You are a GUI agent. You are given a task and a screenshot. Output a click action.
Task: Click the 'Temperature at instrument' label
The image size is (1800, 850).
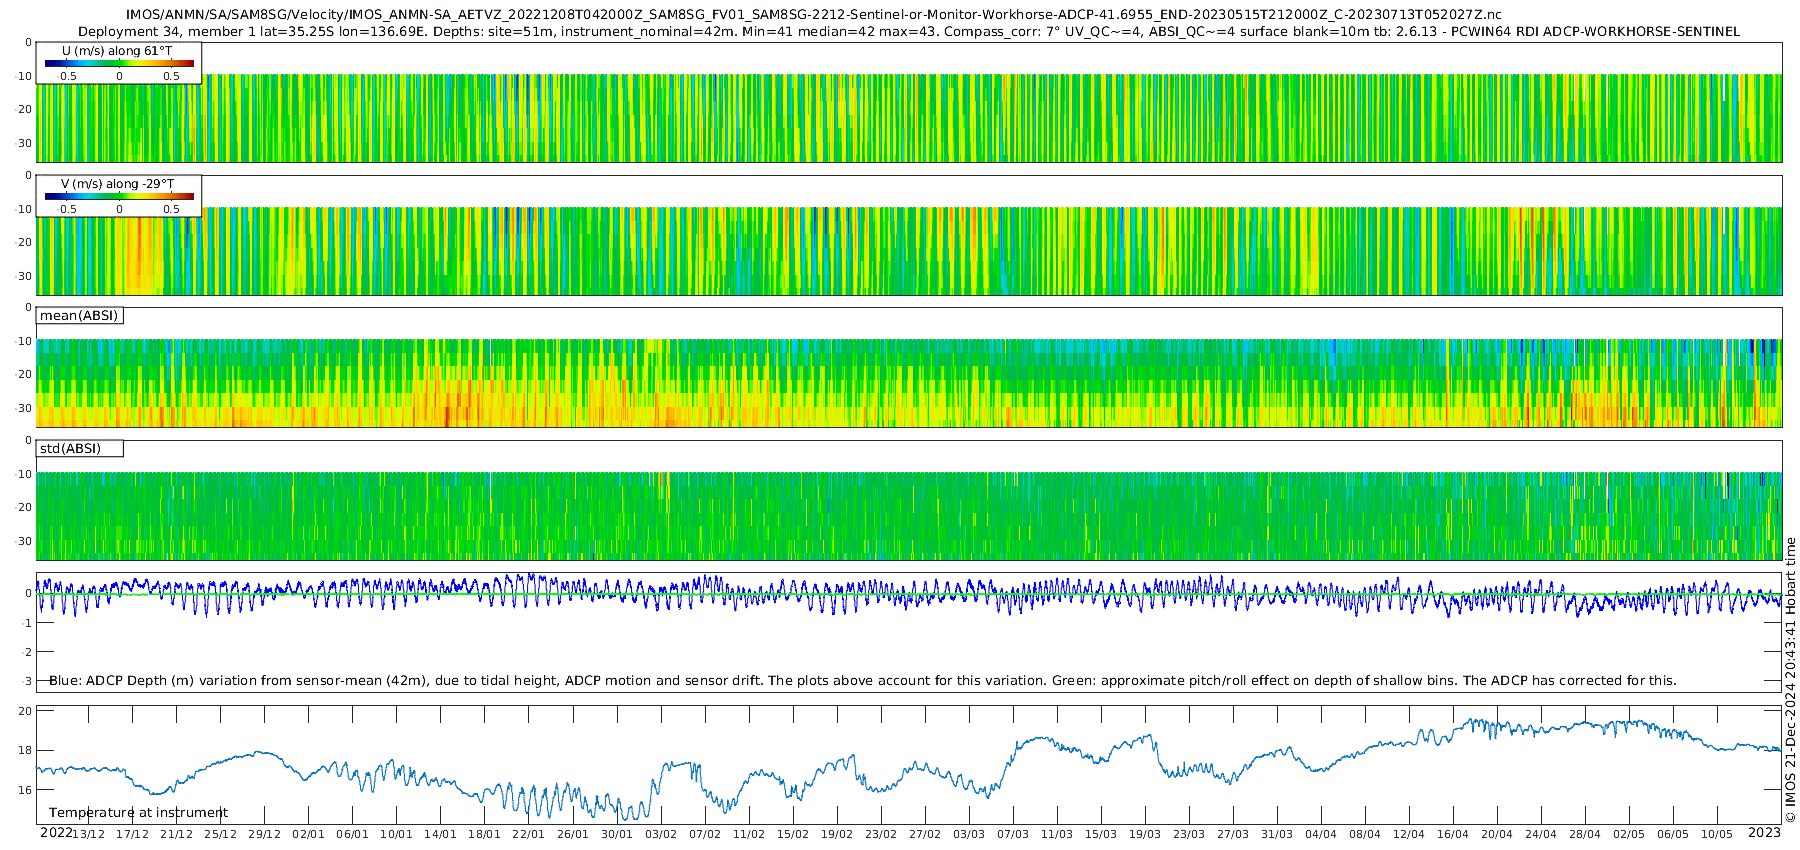pyautogui.click(x=138, y=813)
